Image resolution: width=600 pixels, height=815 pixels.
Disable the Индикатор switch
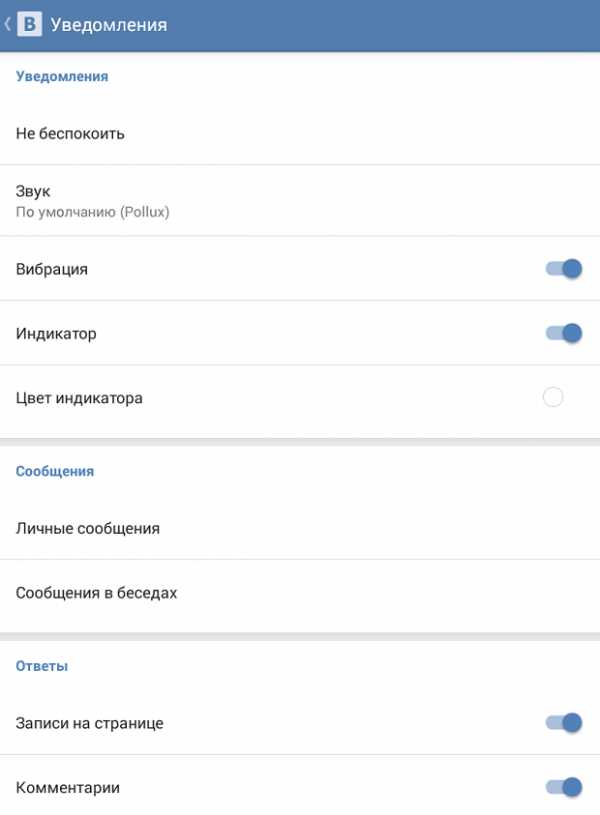tap(564, 333)
